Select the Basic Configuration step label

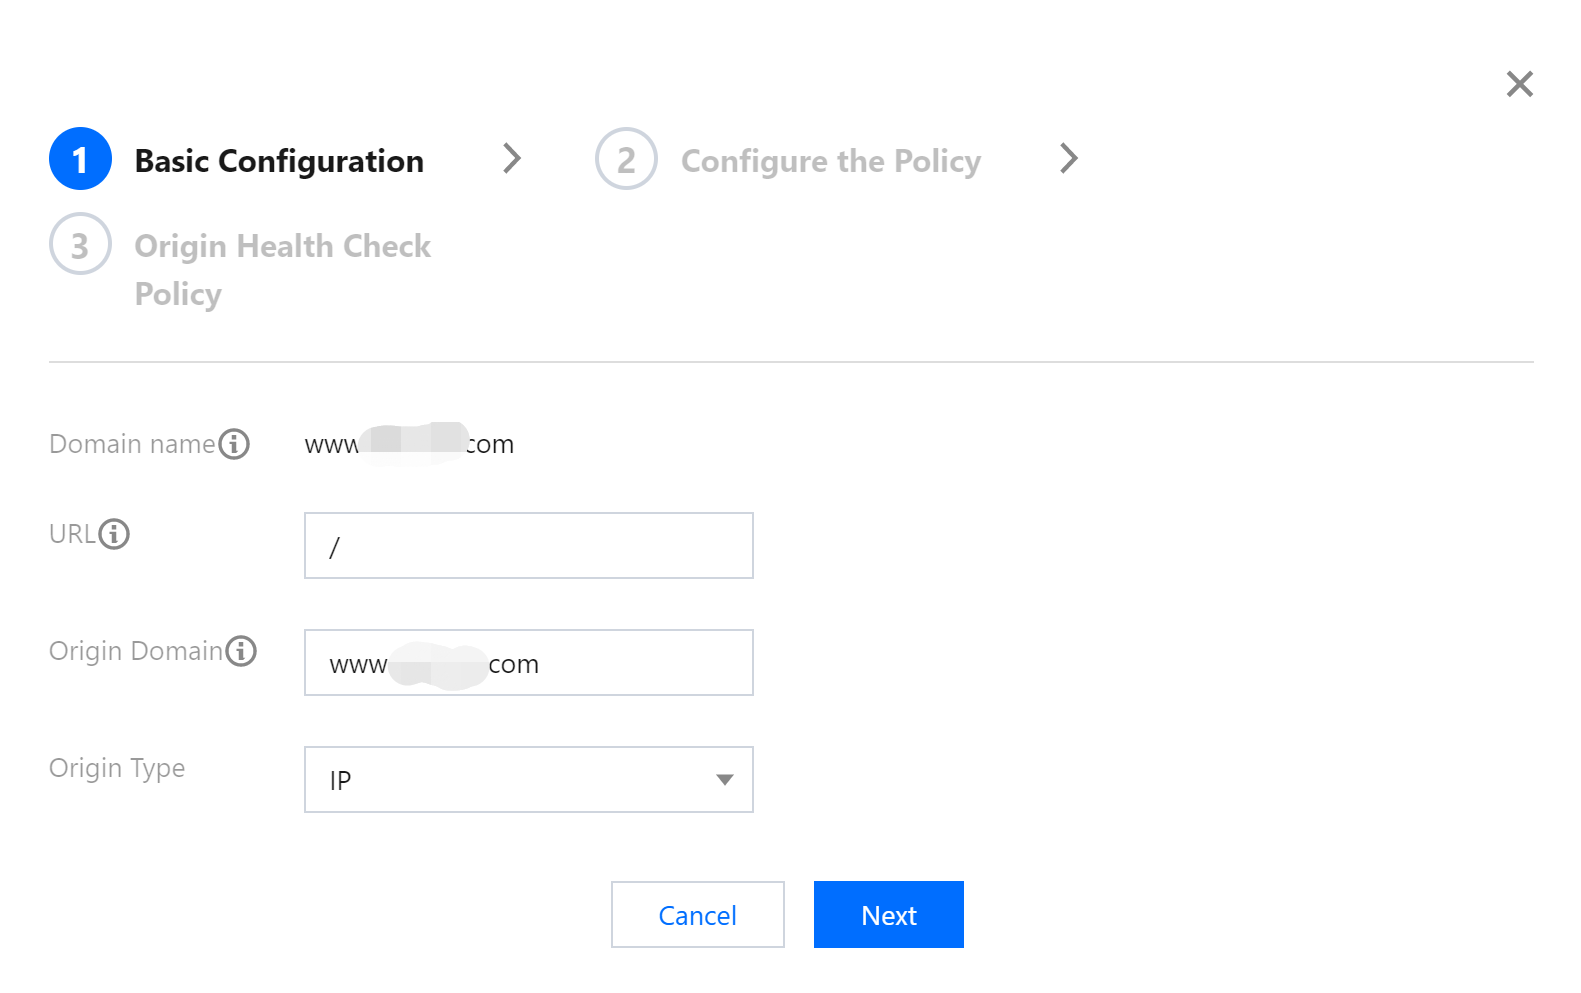[279, 161]
